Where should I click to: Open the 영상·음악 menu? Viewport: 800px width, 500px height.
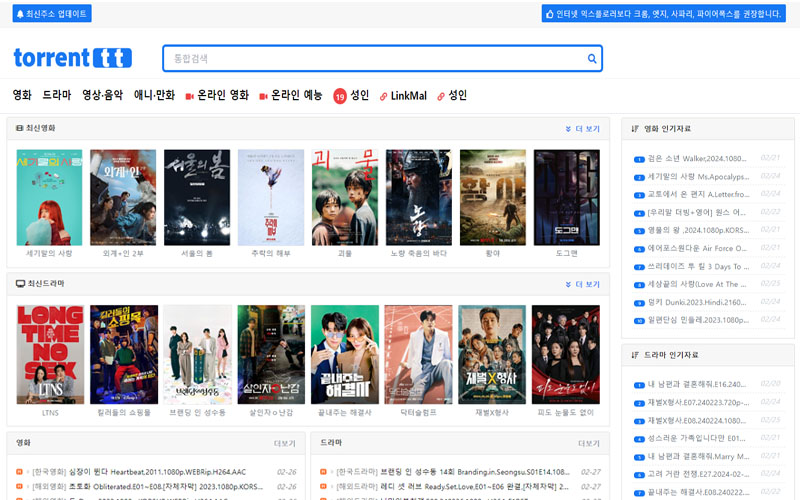103,95
